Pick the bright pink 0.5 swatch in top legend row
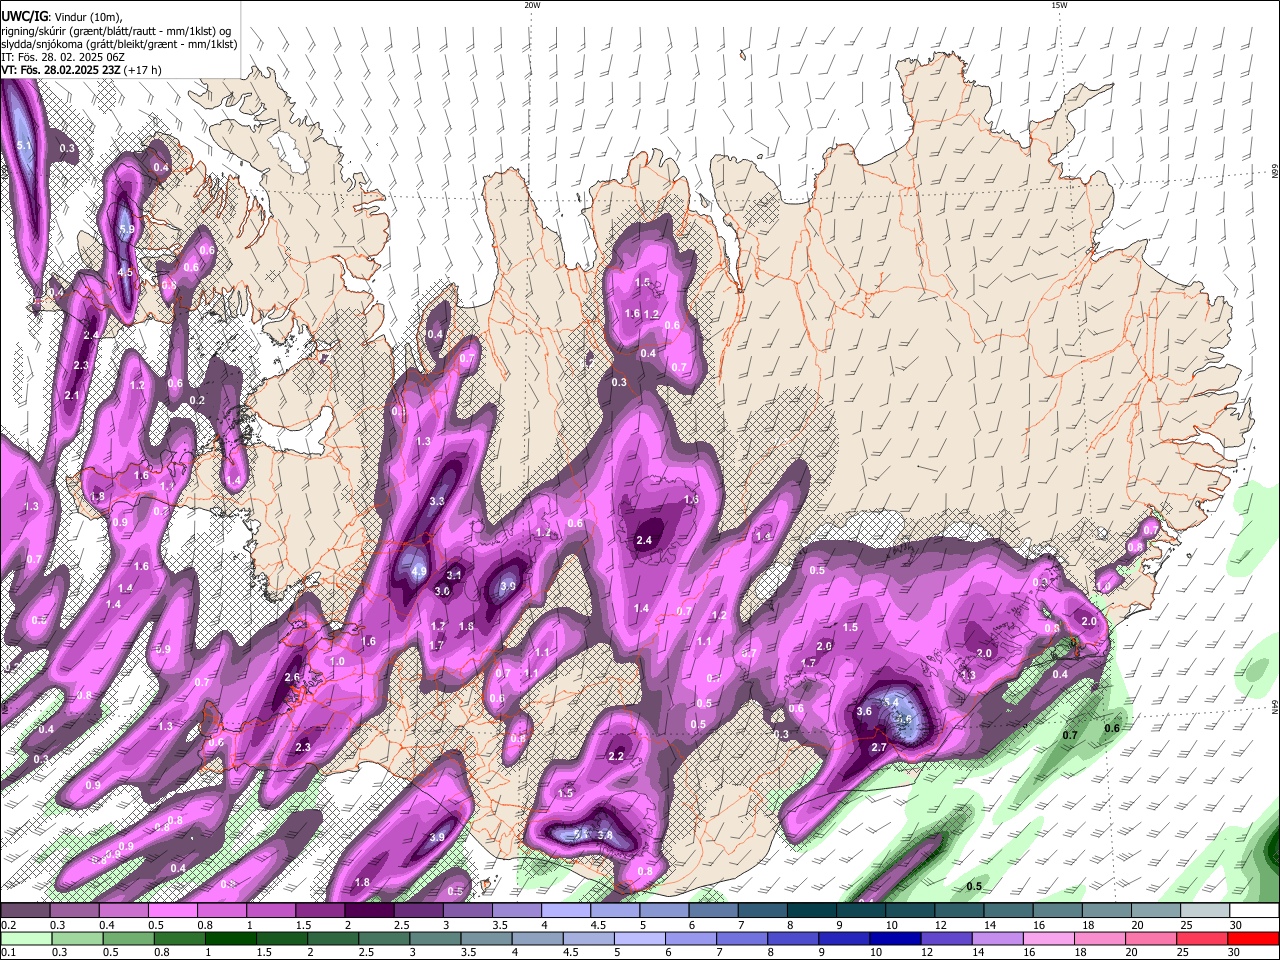 tap(172, 911)
